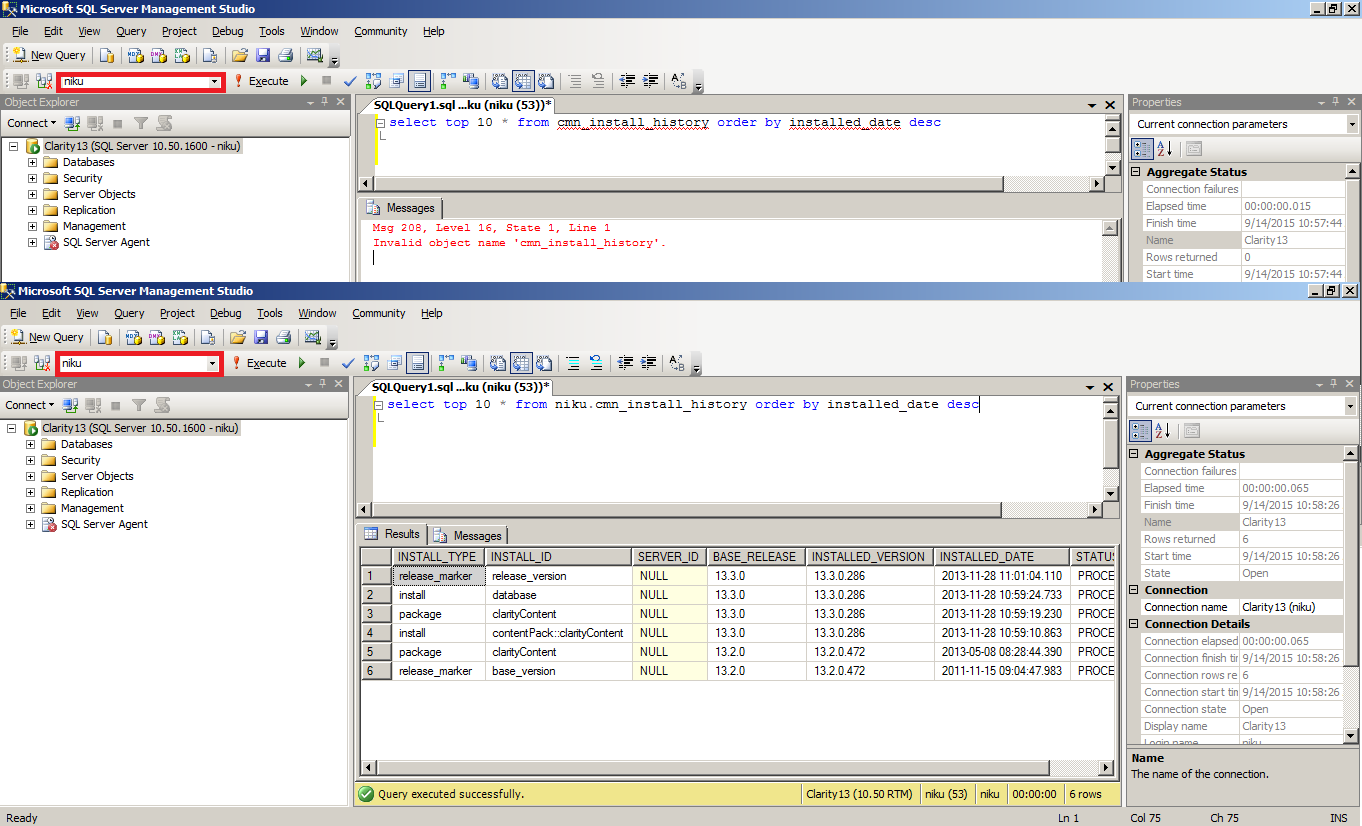The image size is (1362, 826).
Task: Open a file using the Open File icon
Action: pos(238,54)
